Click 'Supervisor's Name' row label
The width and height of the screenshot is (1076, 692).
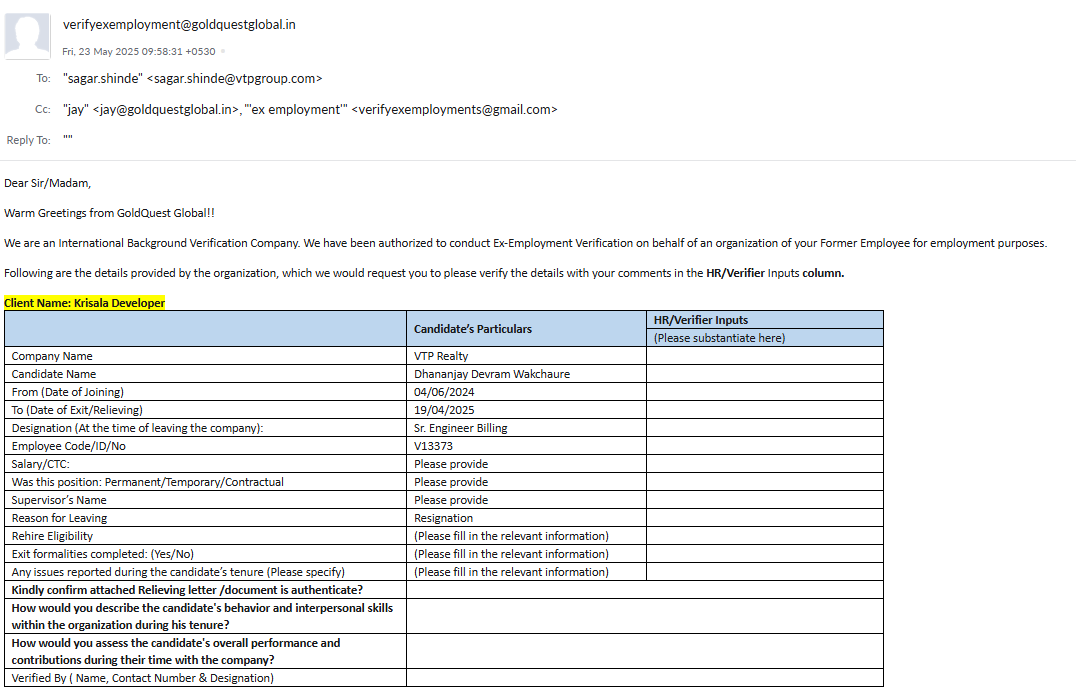[x=58, y=500]
